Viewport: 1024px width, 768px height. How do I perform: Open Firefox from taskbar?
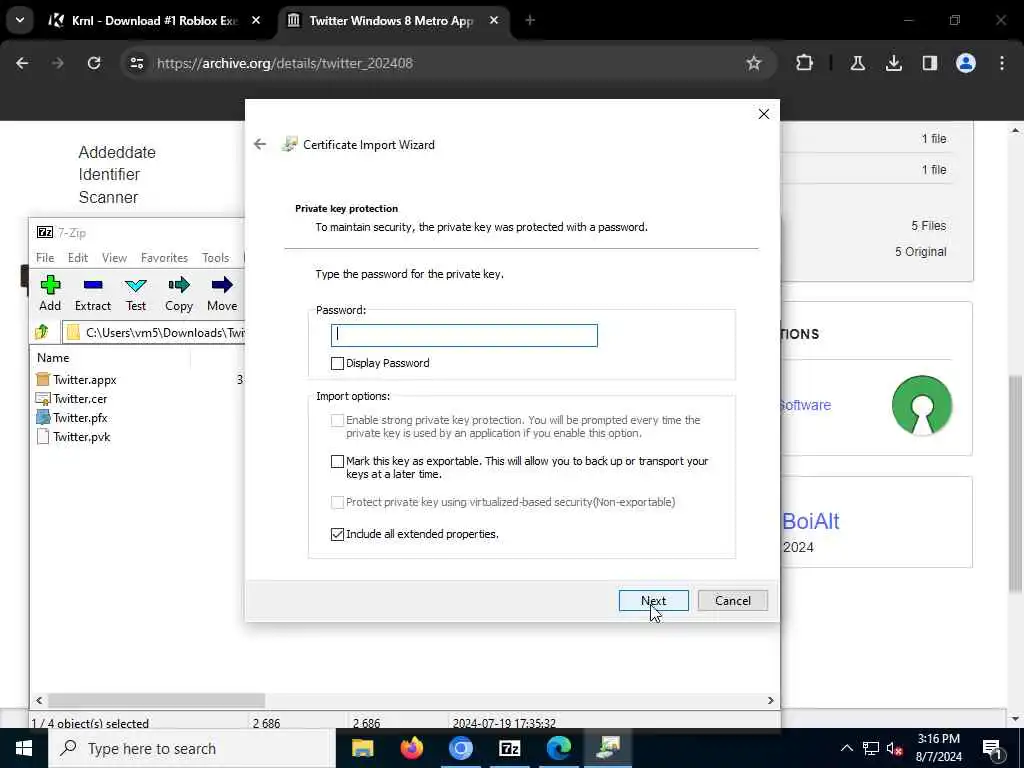click(x=411, y=748)
